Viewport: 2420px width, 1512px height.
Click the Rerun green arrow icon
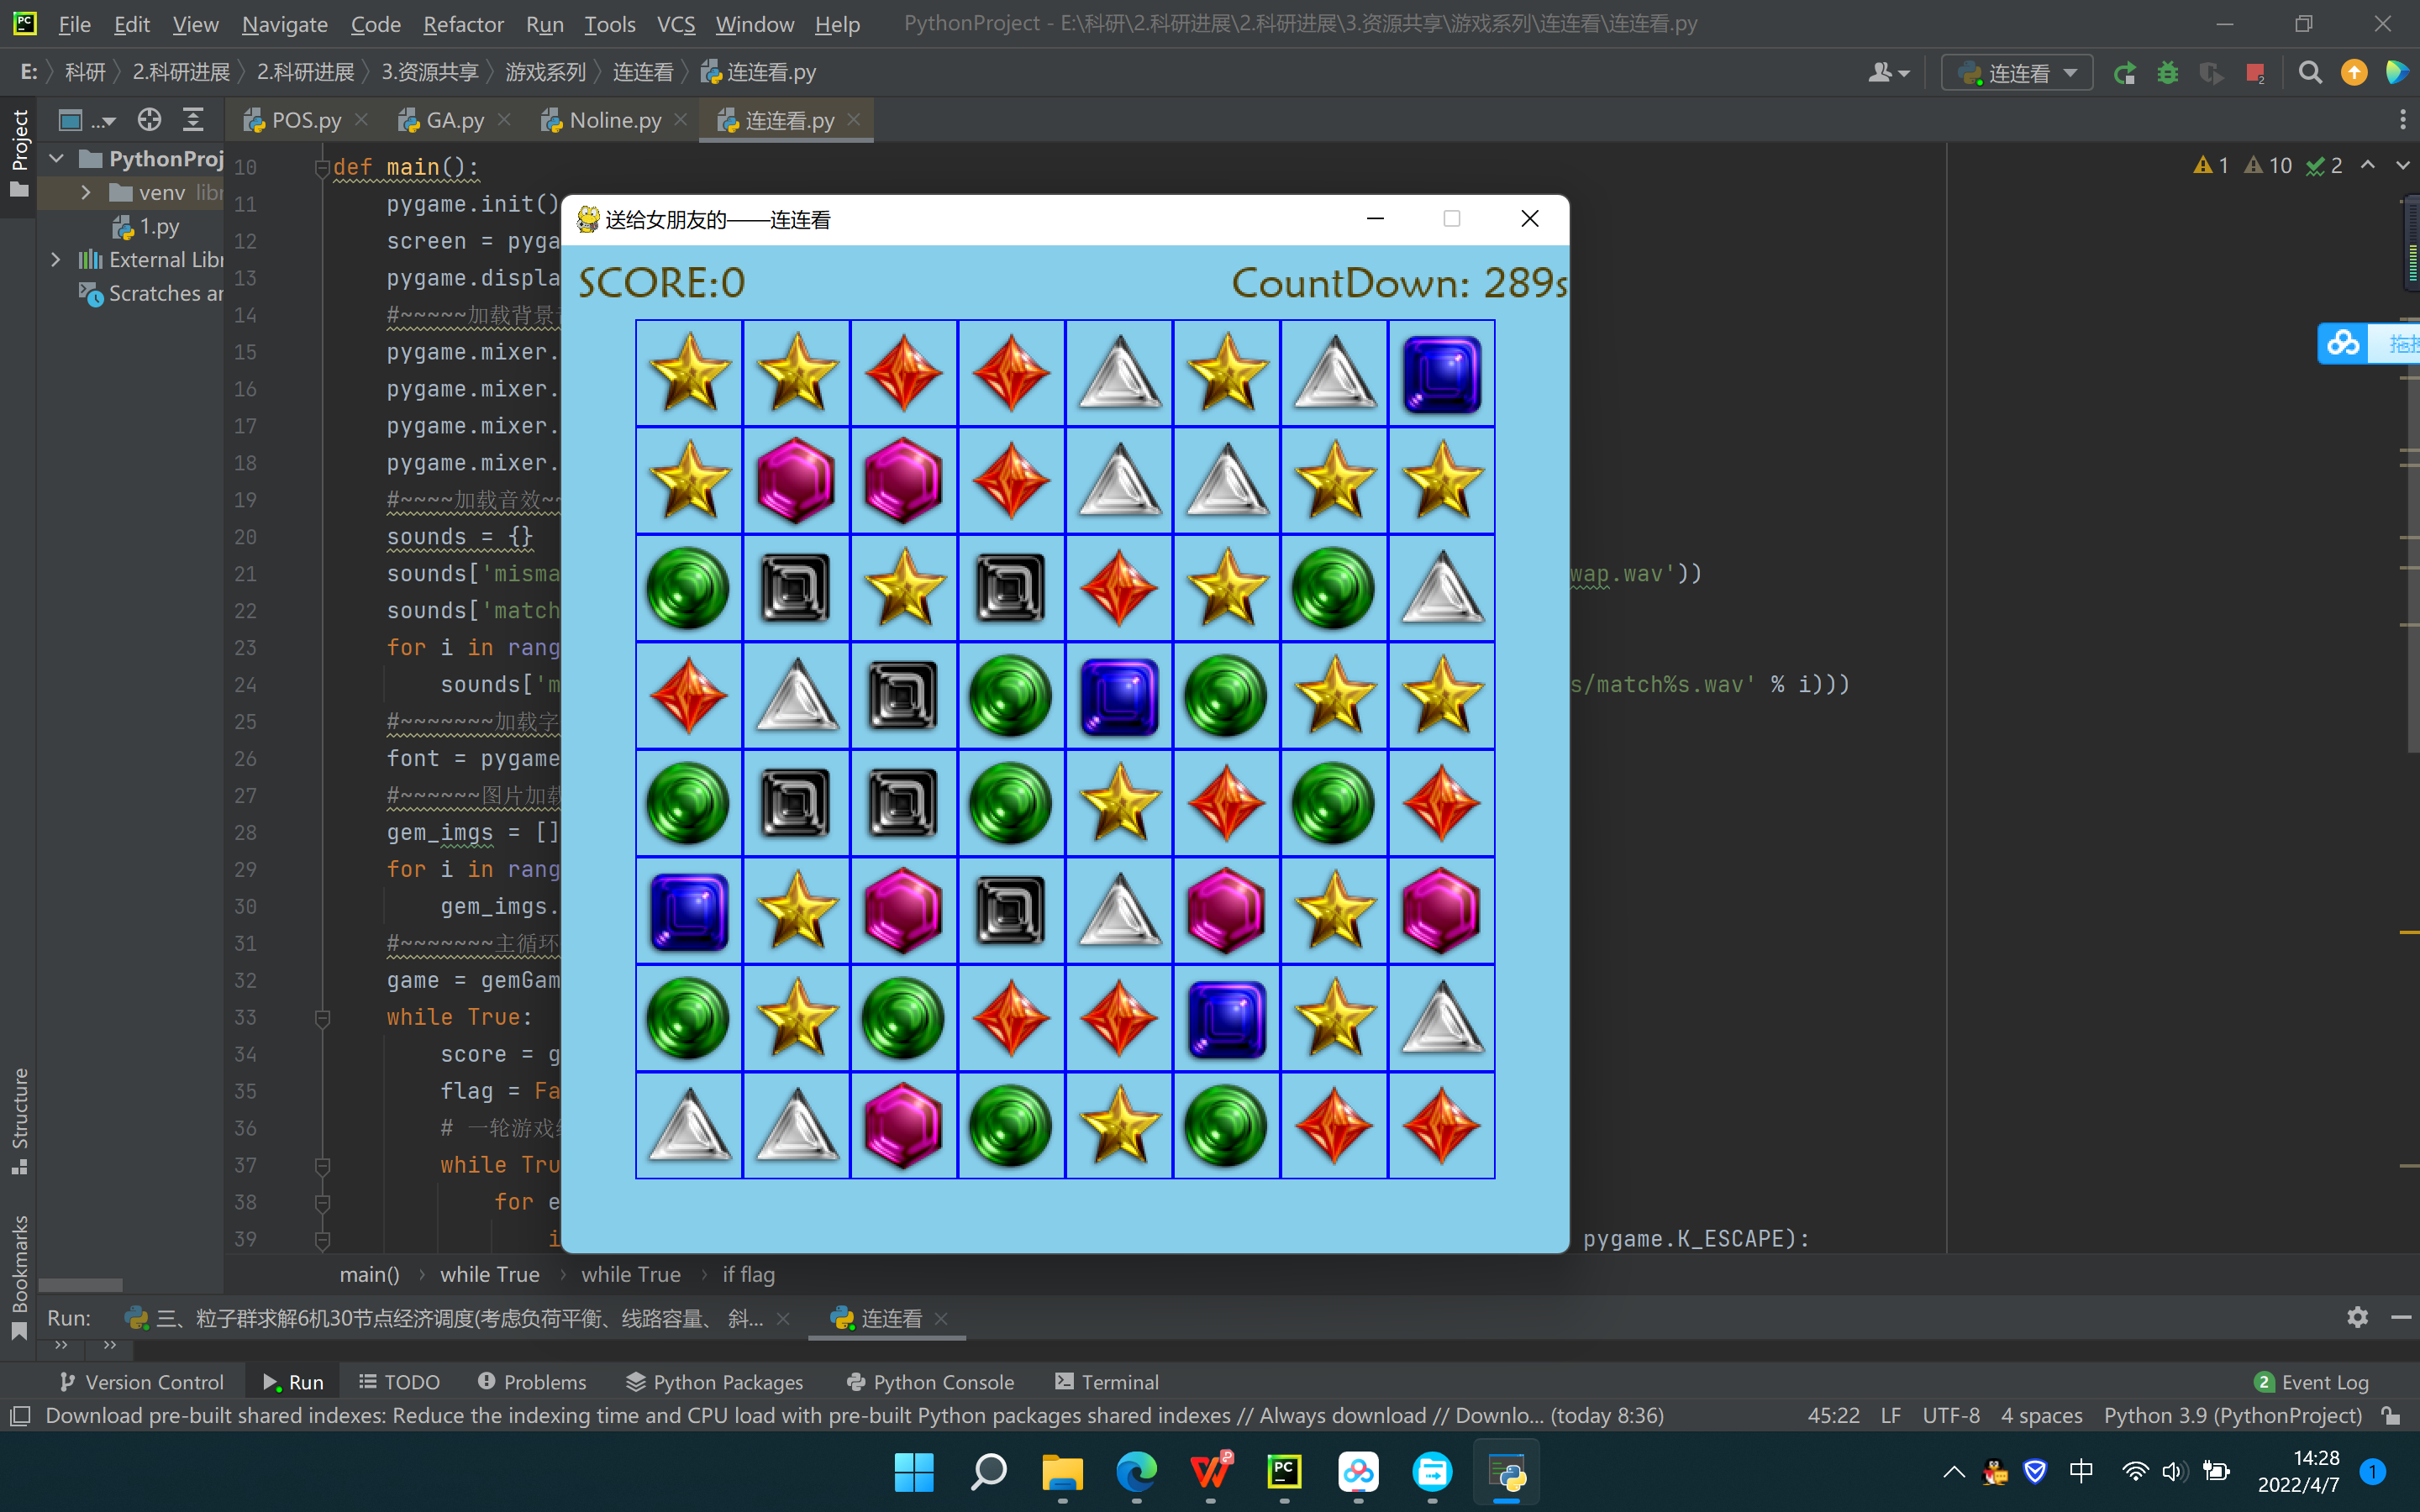[x=2125, y=73]
